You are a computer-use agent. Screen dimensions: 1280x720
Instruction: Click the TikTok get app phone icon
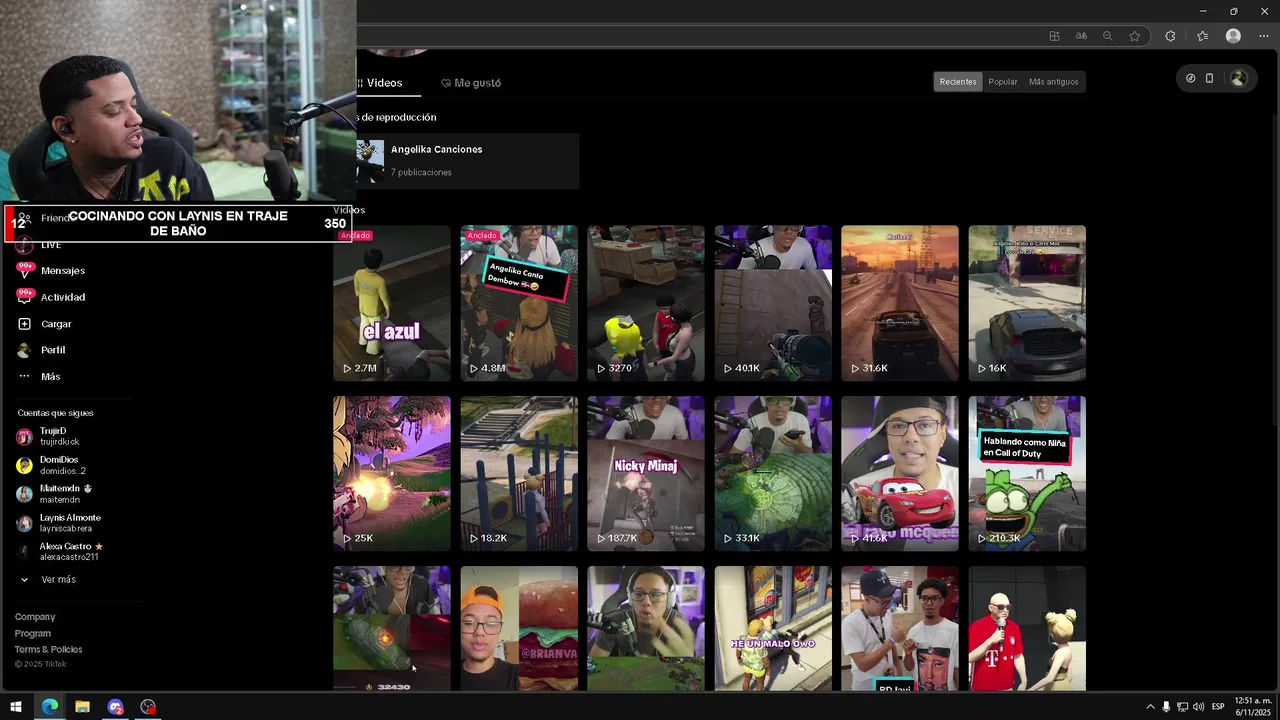pyautogui.click(x=1209, y=78)
